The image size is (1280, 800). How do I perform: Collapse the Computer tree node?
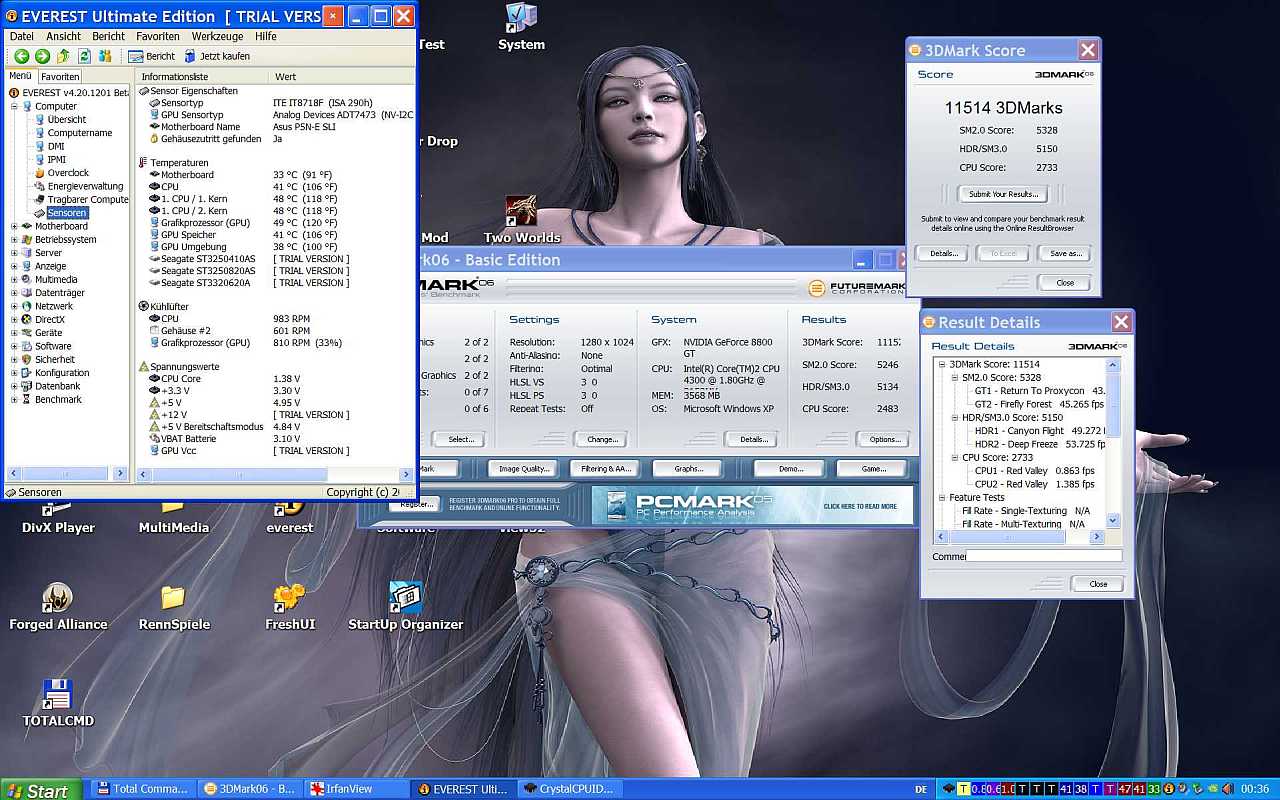[x=14, y=106]
